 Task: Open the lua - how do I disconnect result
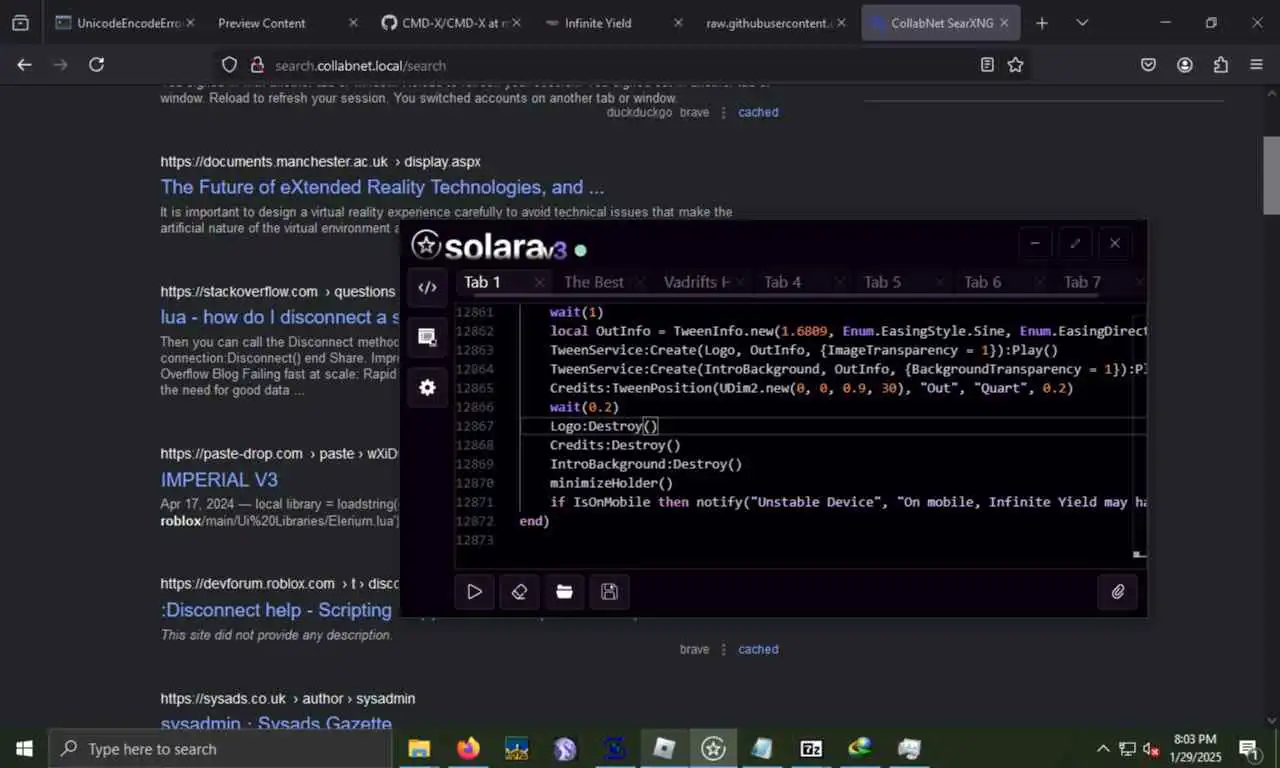coord(280,317)
